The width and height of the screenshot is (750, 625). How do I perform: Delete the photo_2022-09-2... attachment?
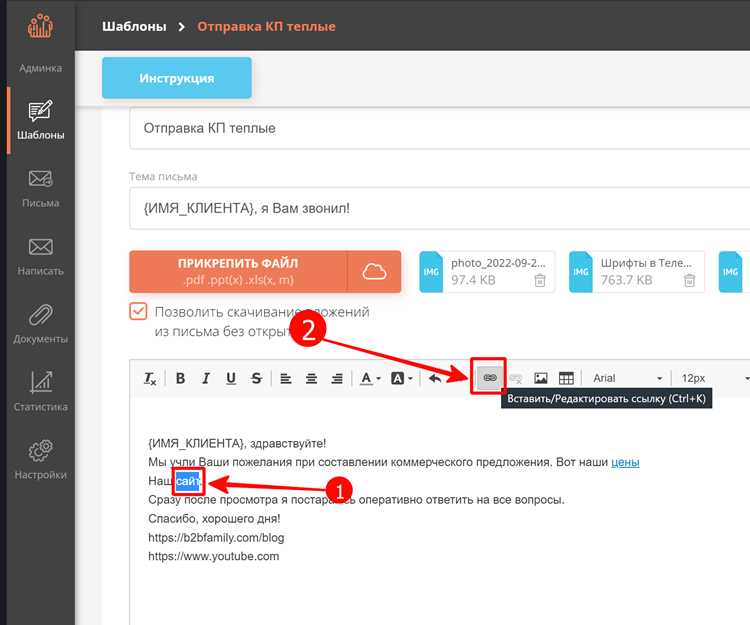point(540,280)
